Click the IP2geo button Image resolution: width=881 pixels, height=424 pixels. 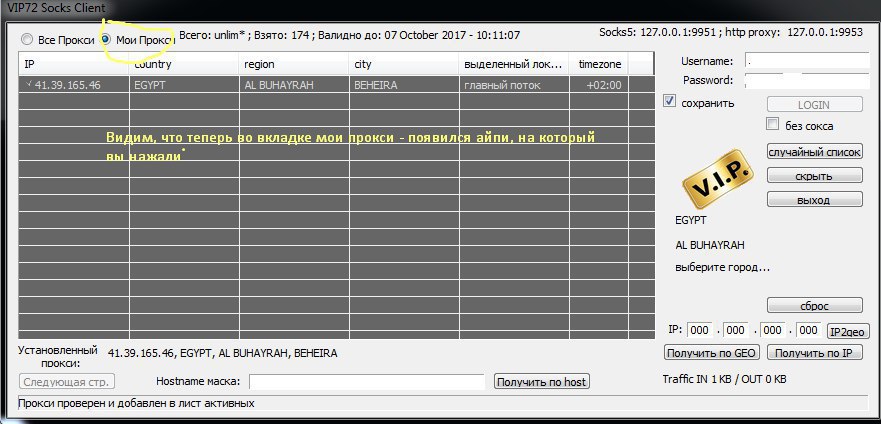point(848,331)
